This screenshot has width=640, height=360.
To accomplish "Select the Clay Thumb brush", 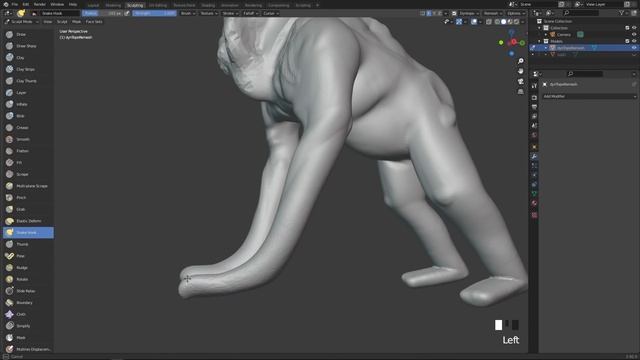I will tap(28, 81).
